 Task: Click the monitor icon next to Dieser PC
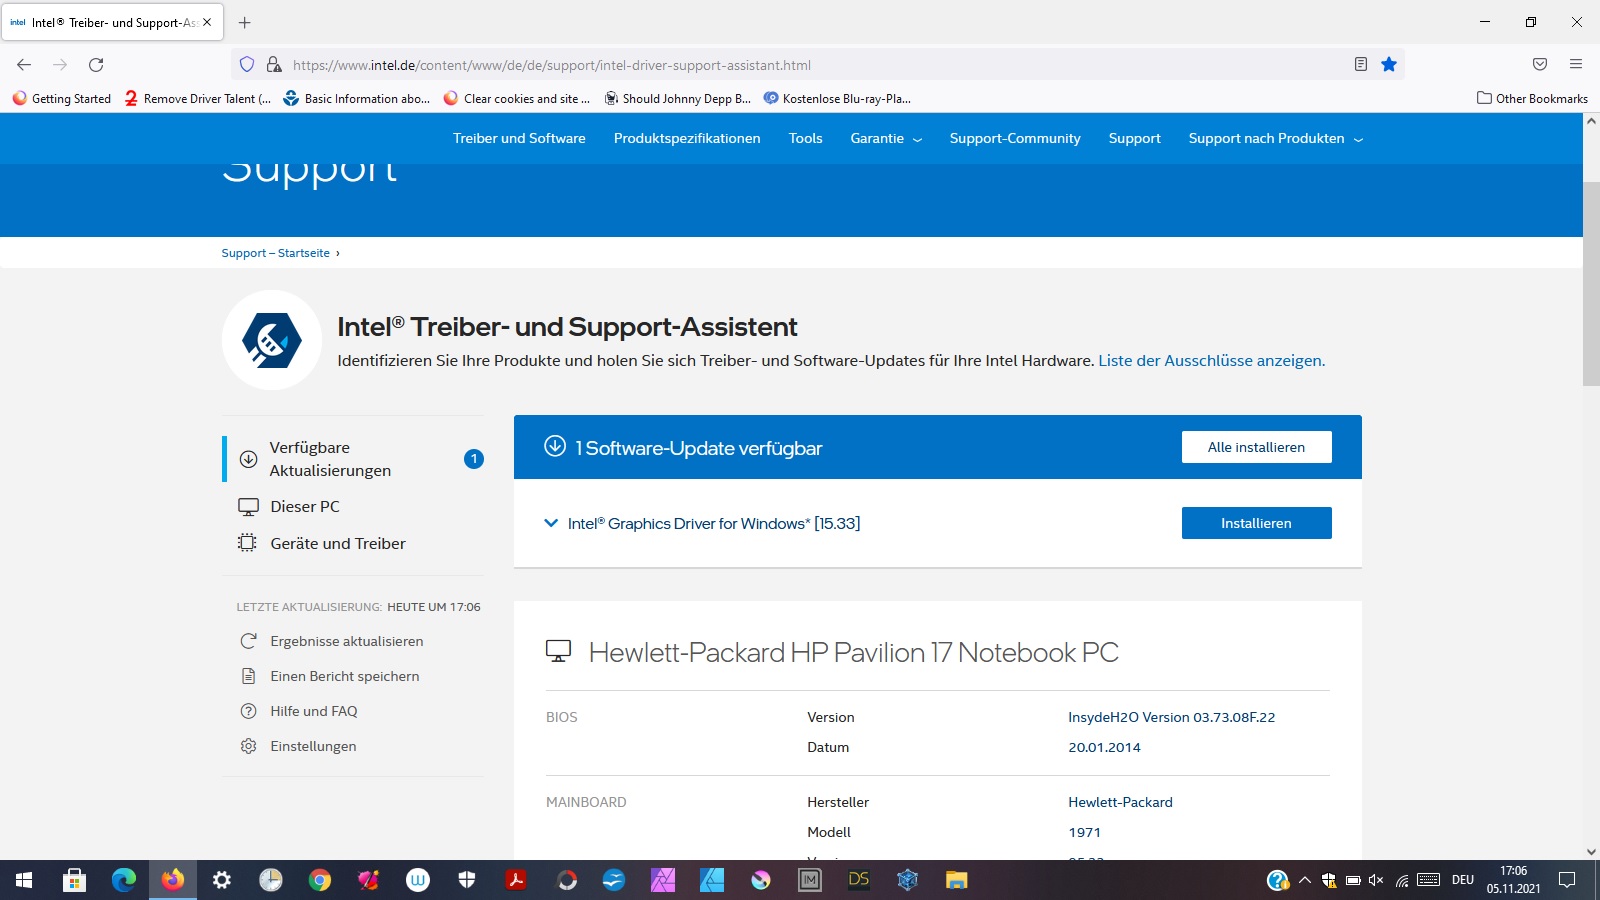click(247, 506)
